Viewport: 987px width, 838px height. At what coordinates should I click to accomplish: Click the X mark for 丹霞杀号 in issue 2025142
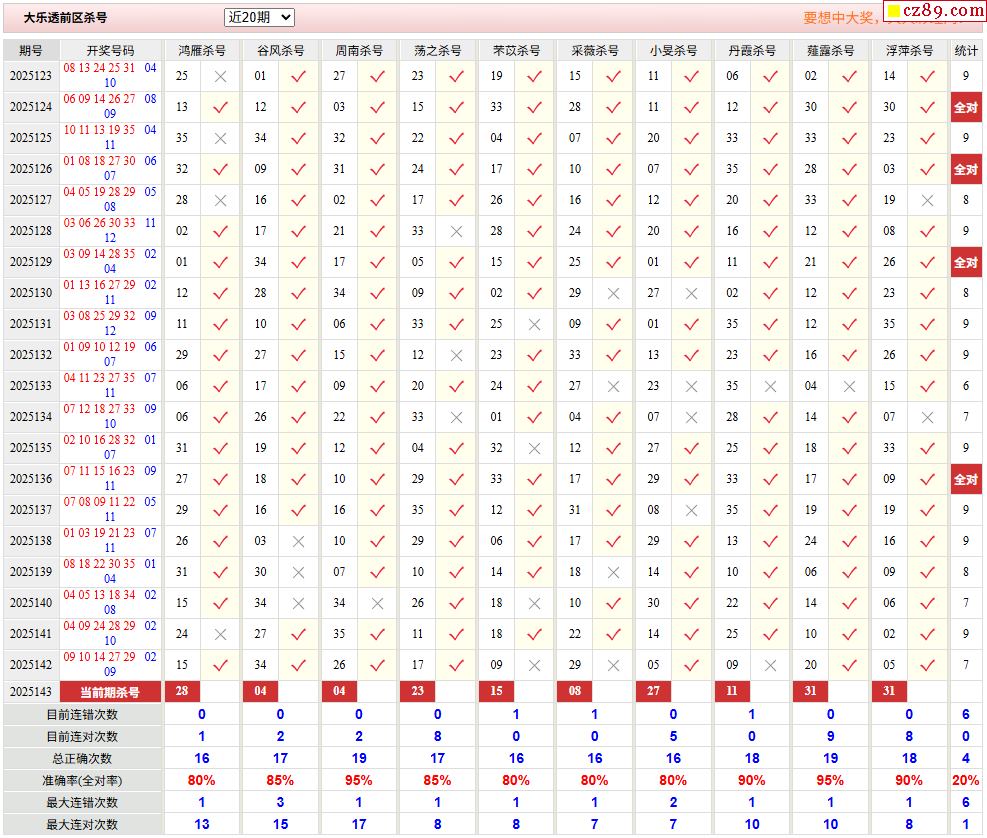[770, 665]
